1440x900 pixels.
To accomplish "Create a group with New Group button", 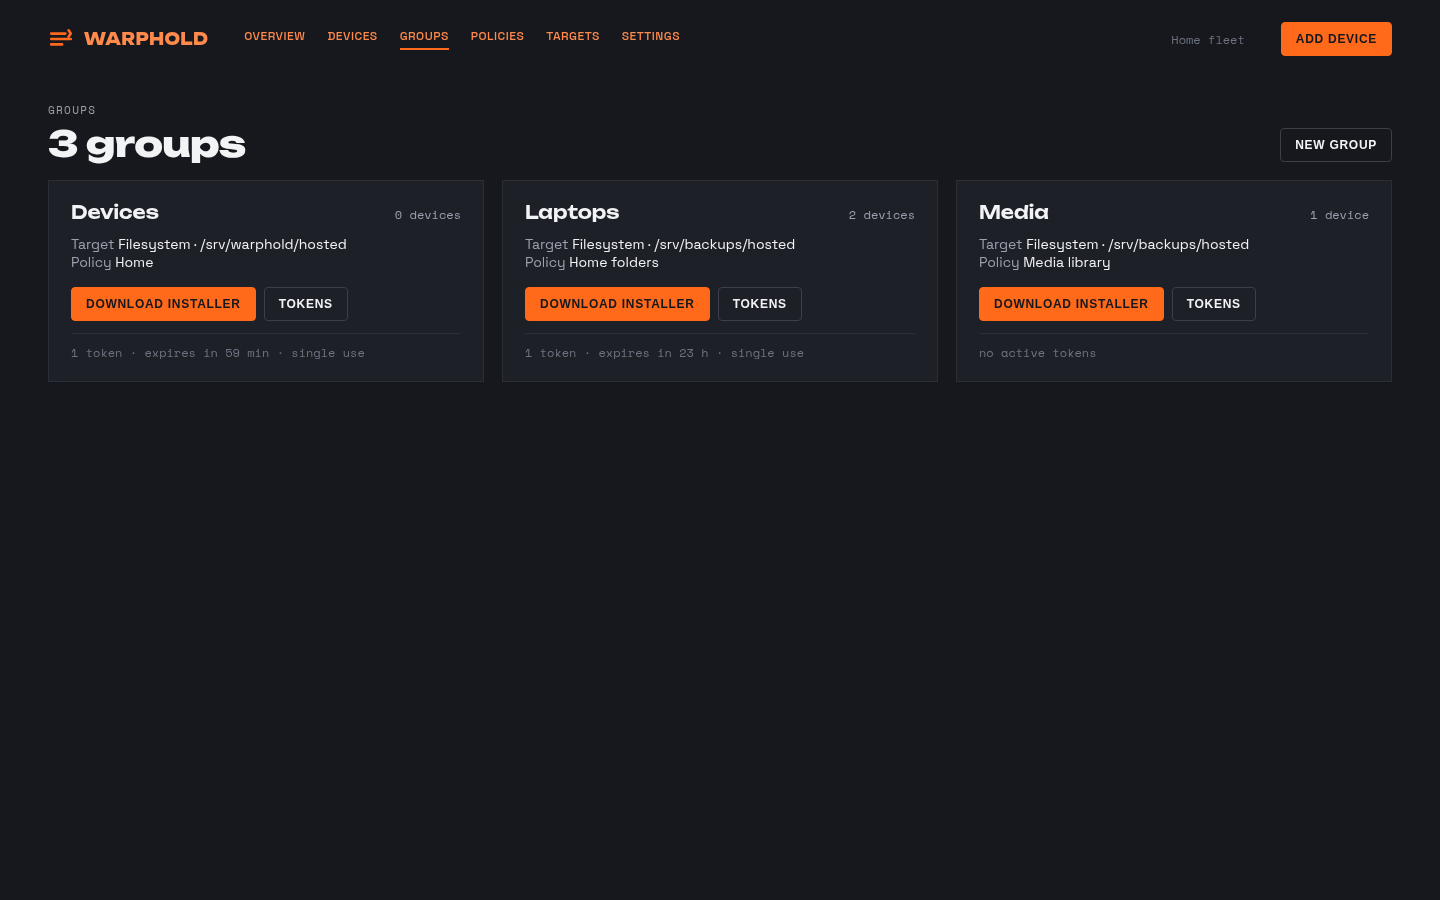I will pos(1336,145).
